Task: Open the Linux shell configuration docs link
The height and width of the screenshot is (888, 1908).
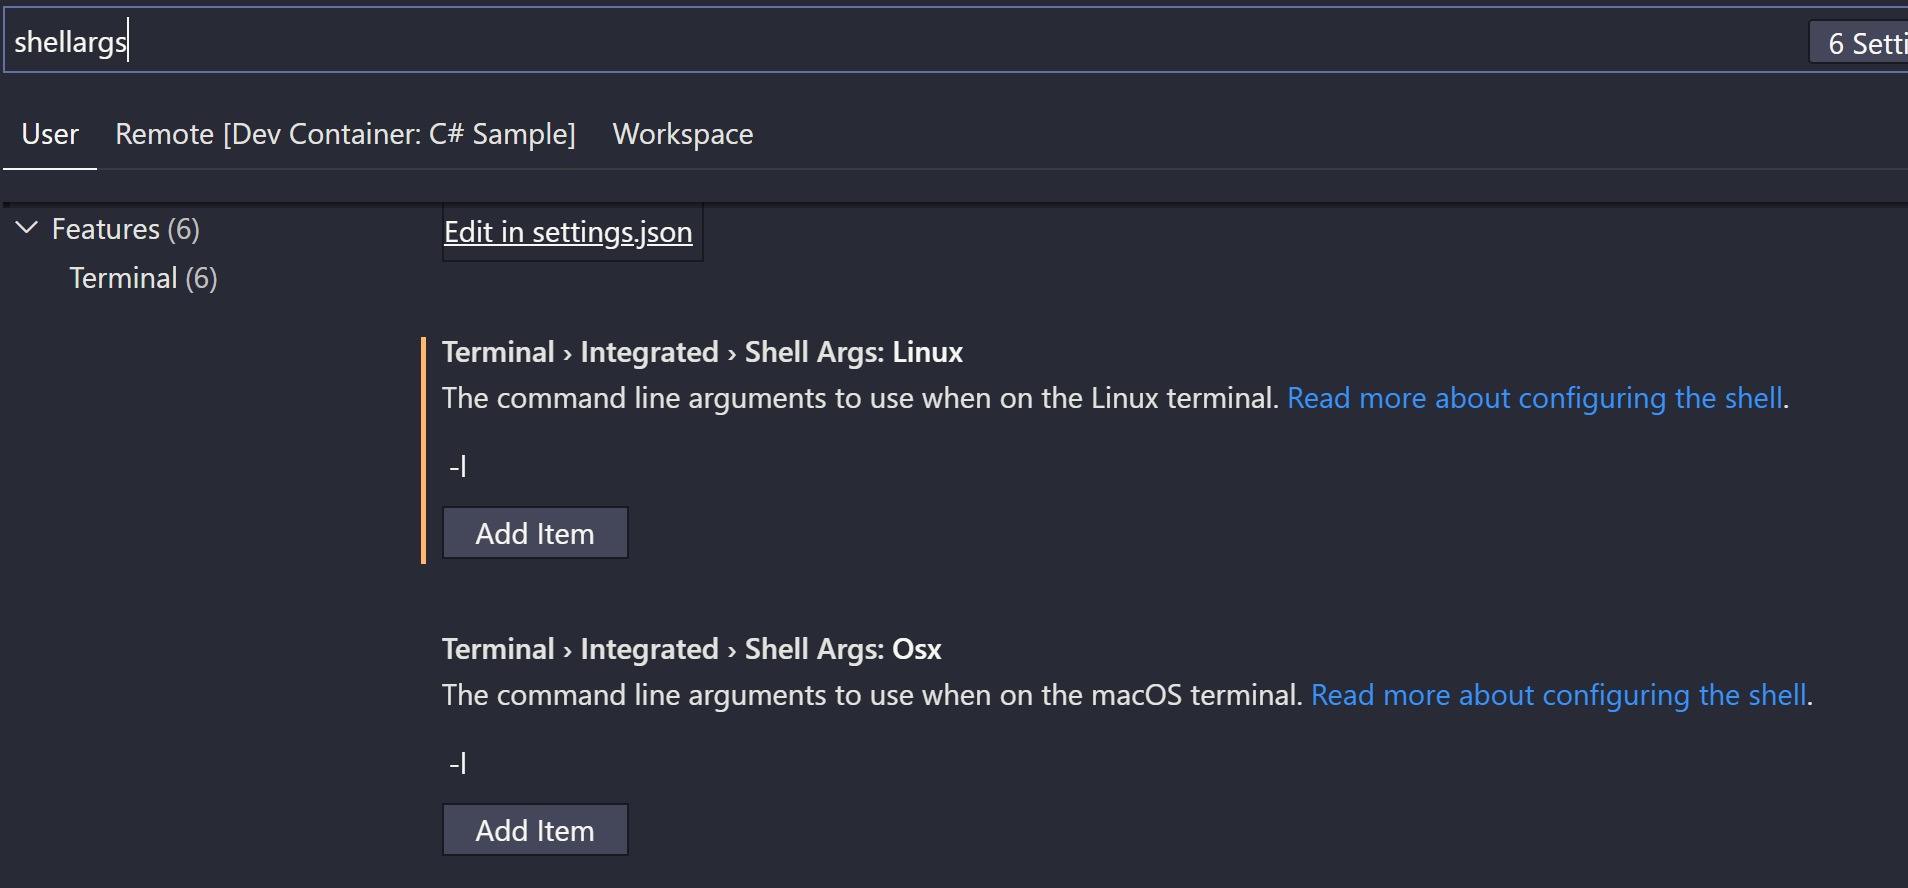Action: [x=1536, y=397]
